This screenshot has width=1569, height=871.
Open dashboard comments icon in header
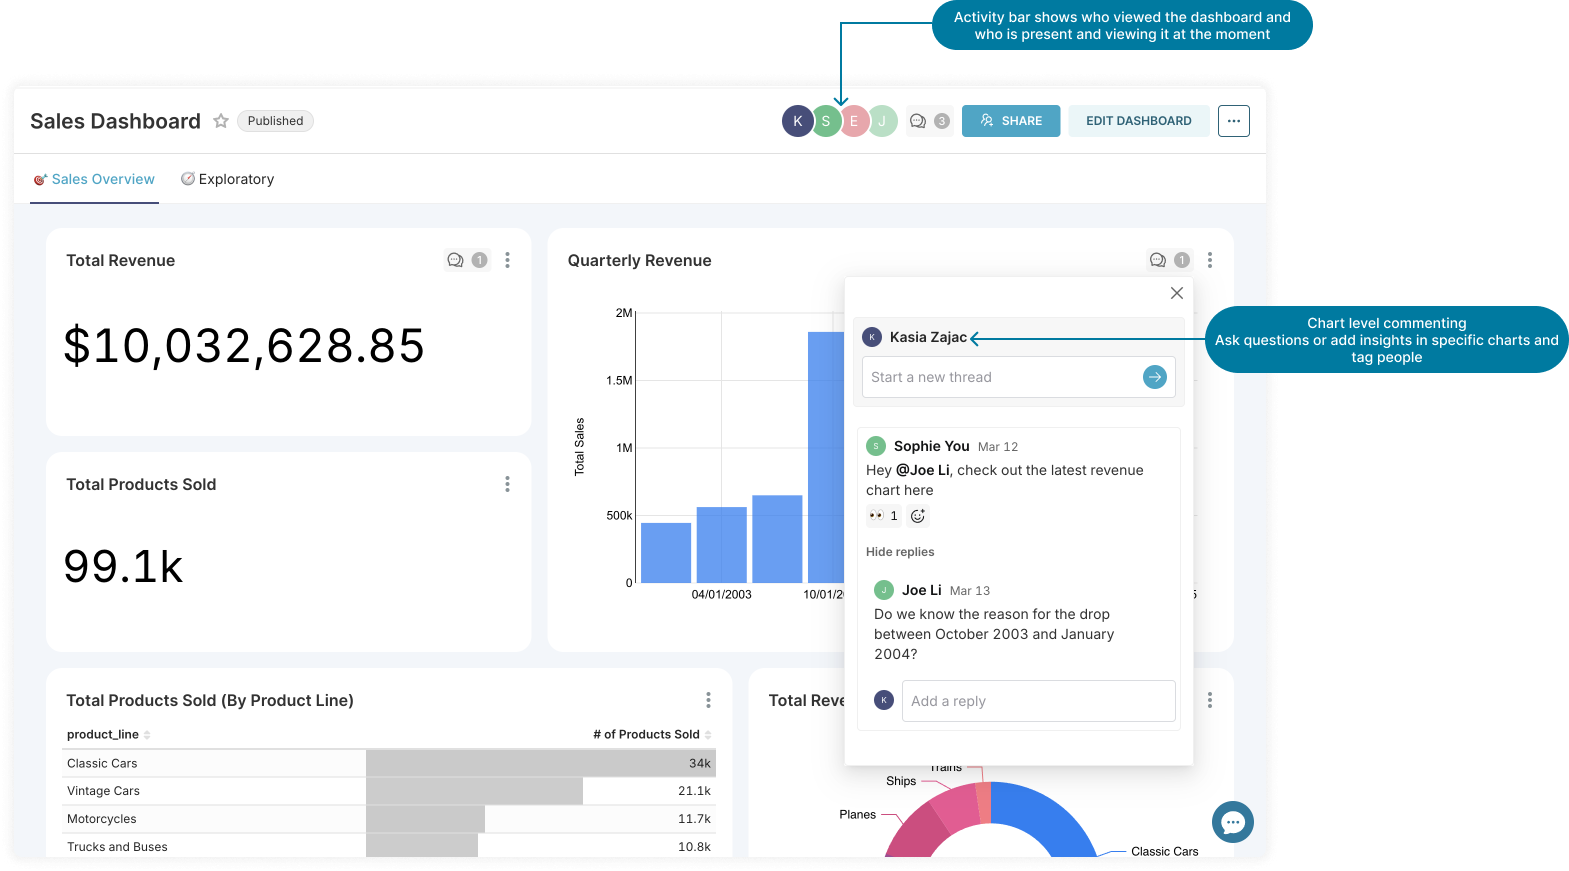pos(918,121)
